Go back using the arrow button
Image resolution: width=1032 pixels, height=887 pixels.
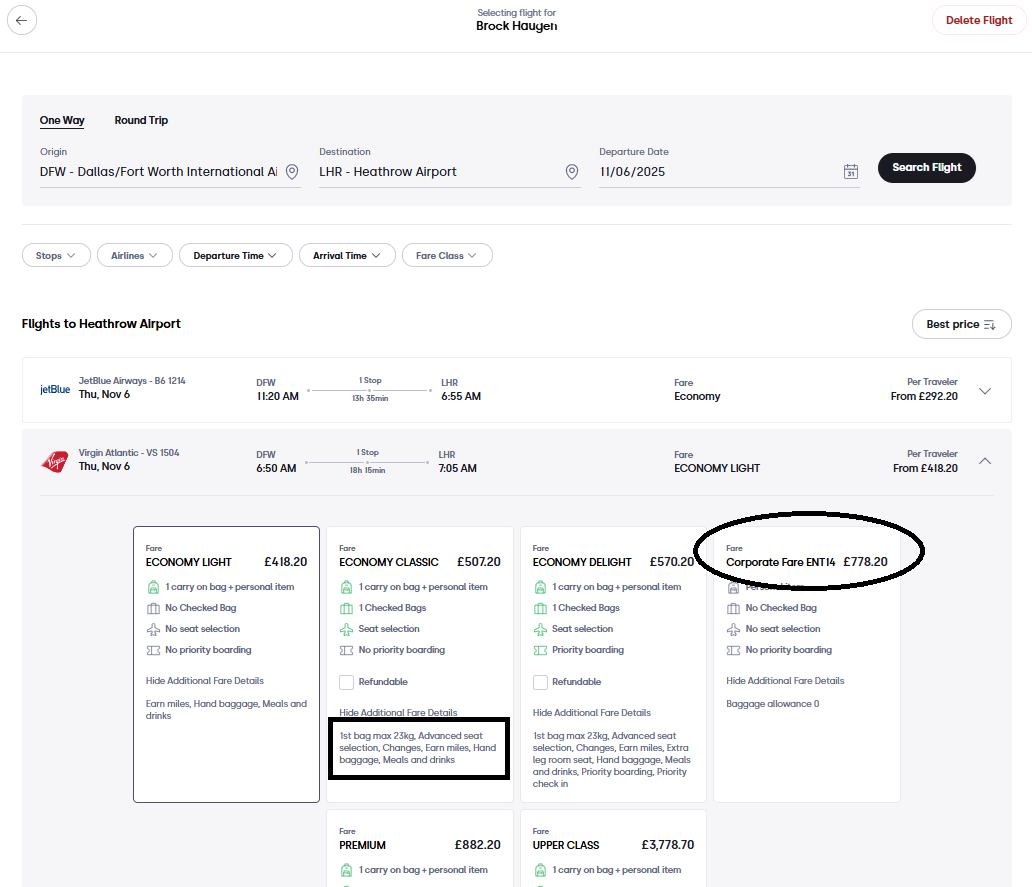point(22,20)
